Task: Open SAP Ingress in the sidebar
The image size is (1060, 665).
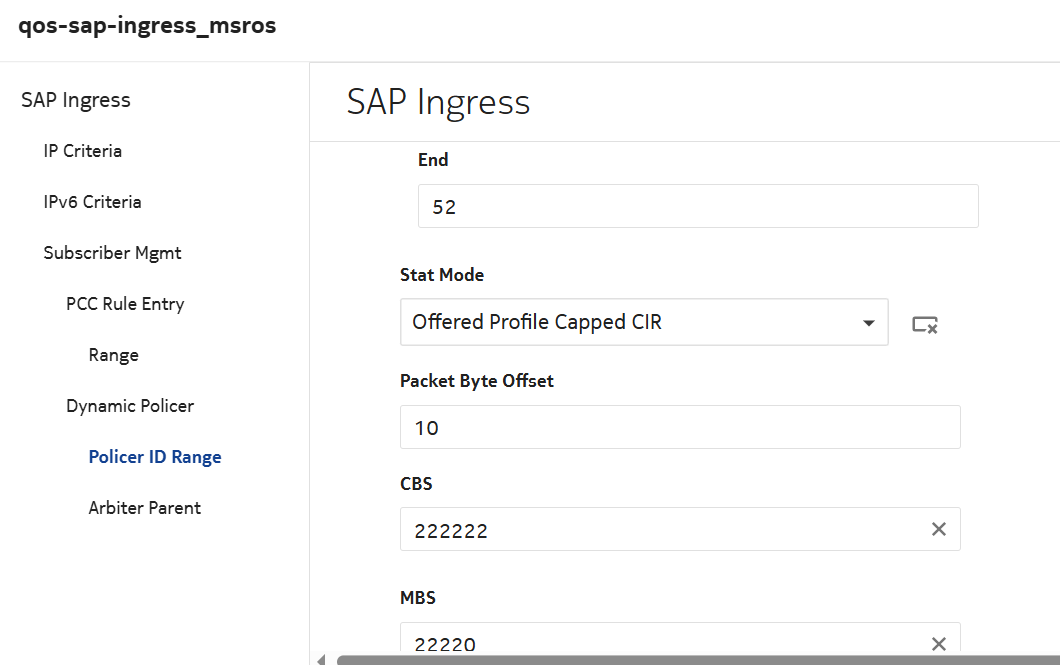Action: [76, 100]
